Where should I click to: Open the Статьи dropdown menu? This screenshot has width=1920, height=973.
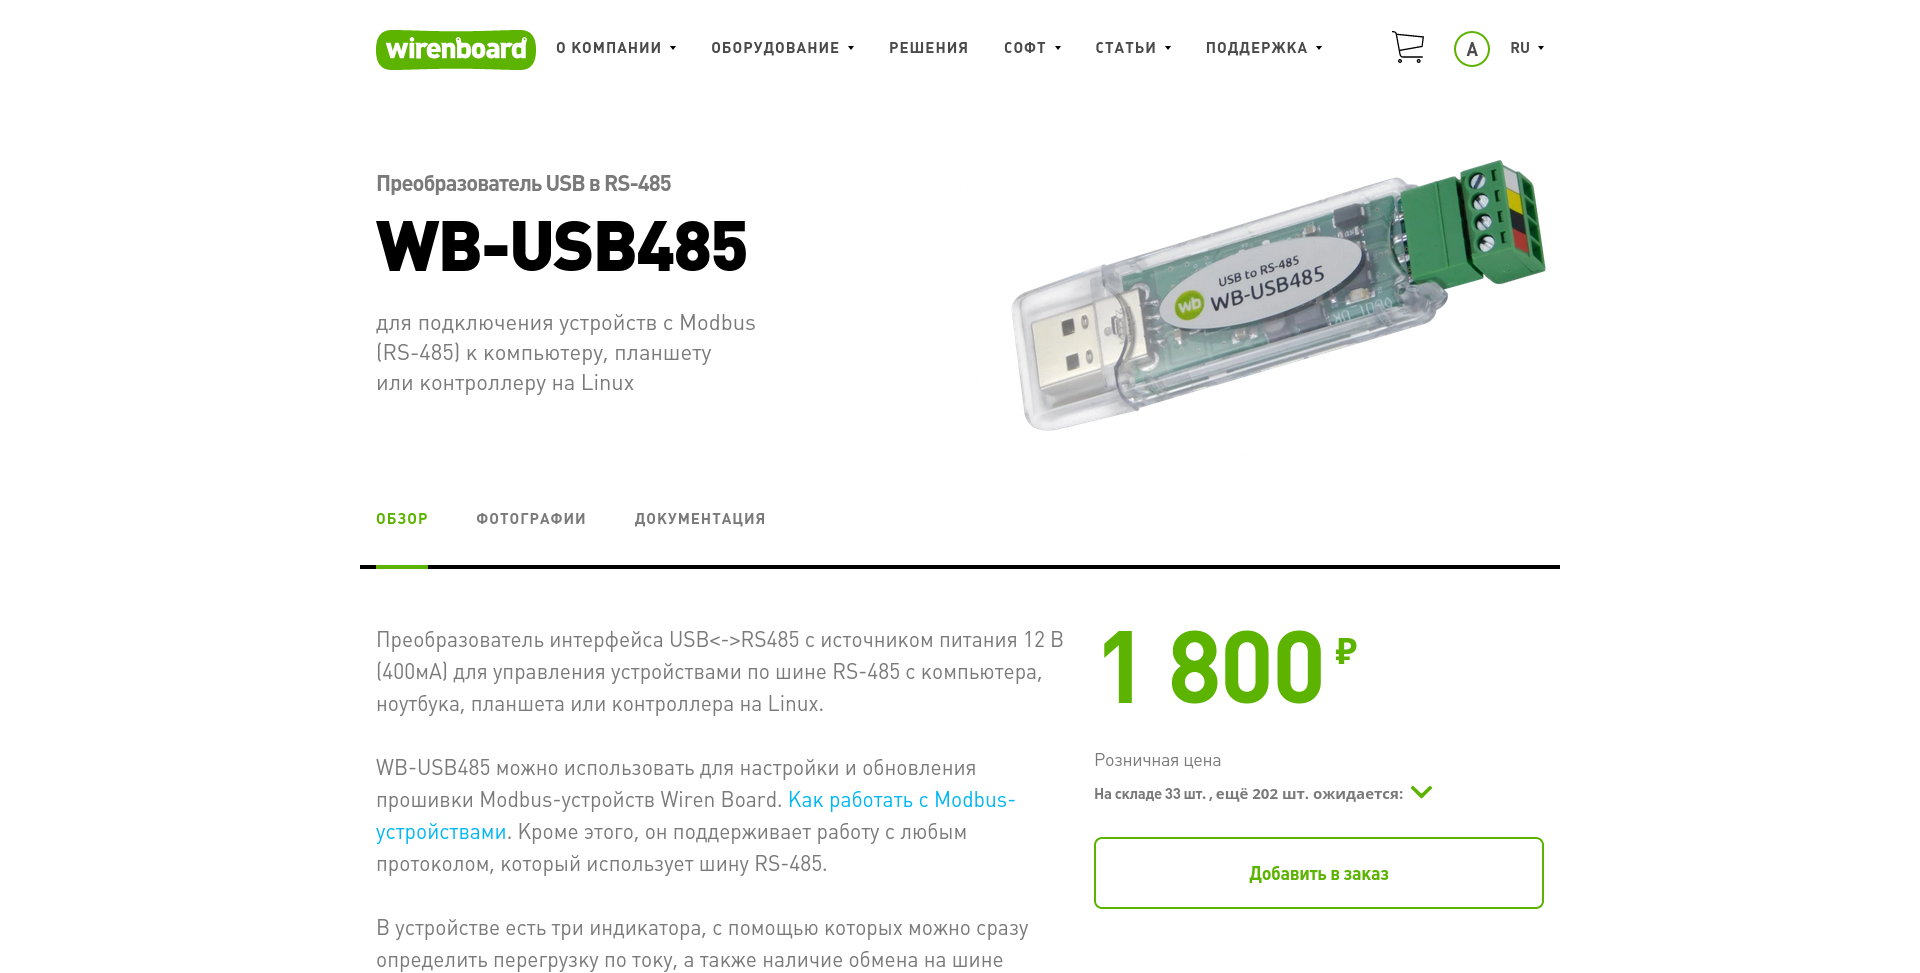[x=1133, y=48]
